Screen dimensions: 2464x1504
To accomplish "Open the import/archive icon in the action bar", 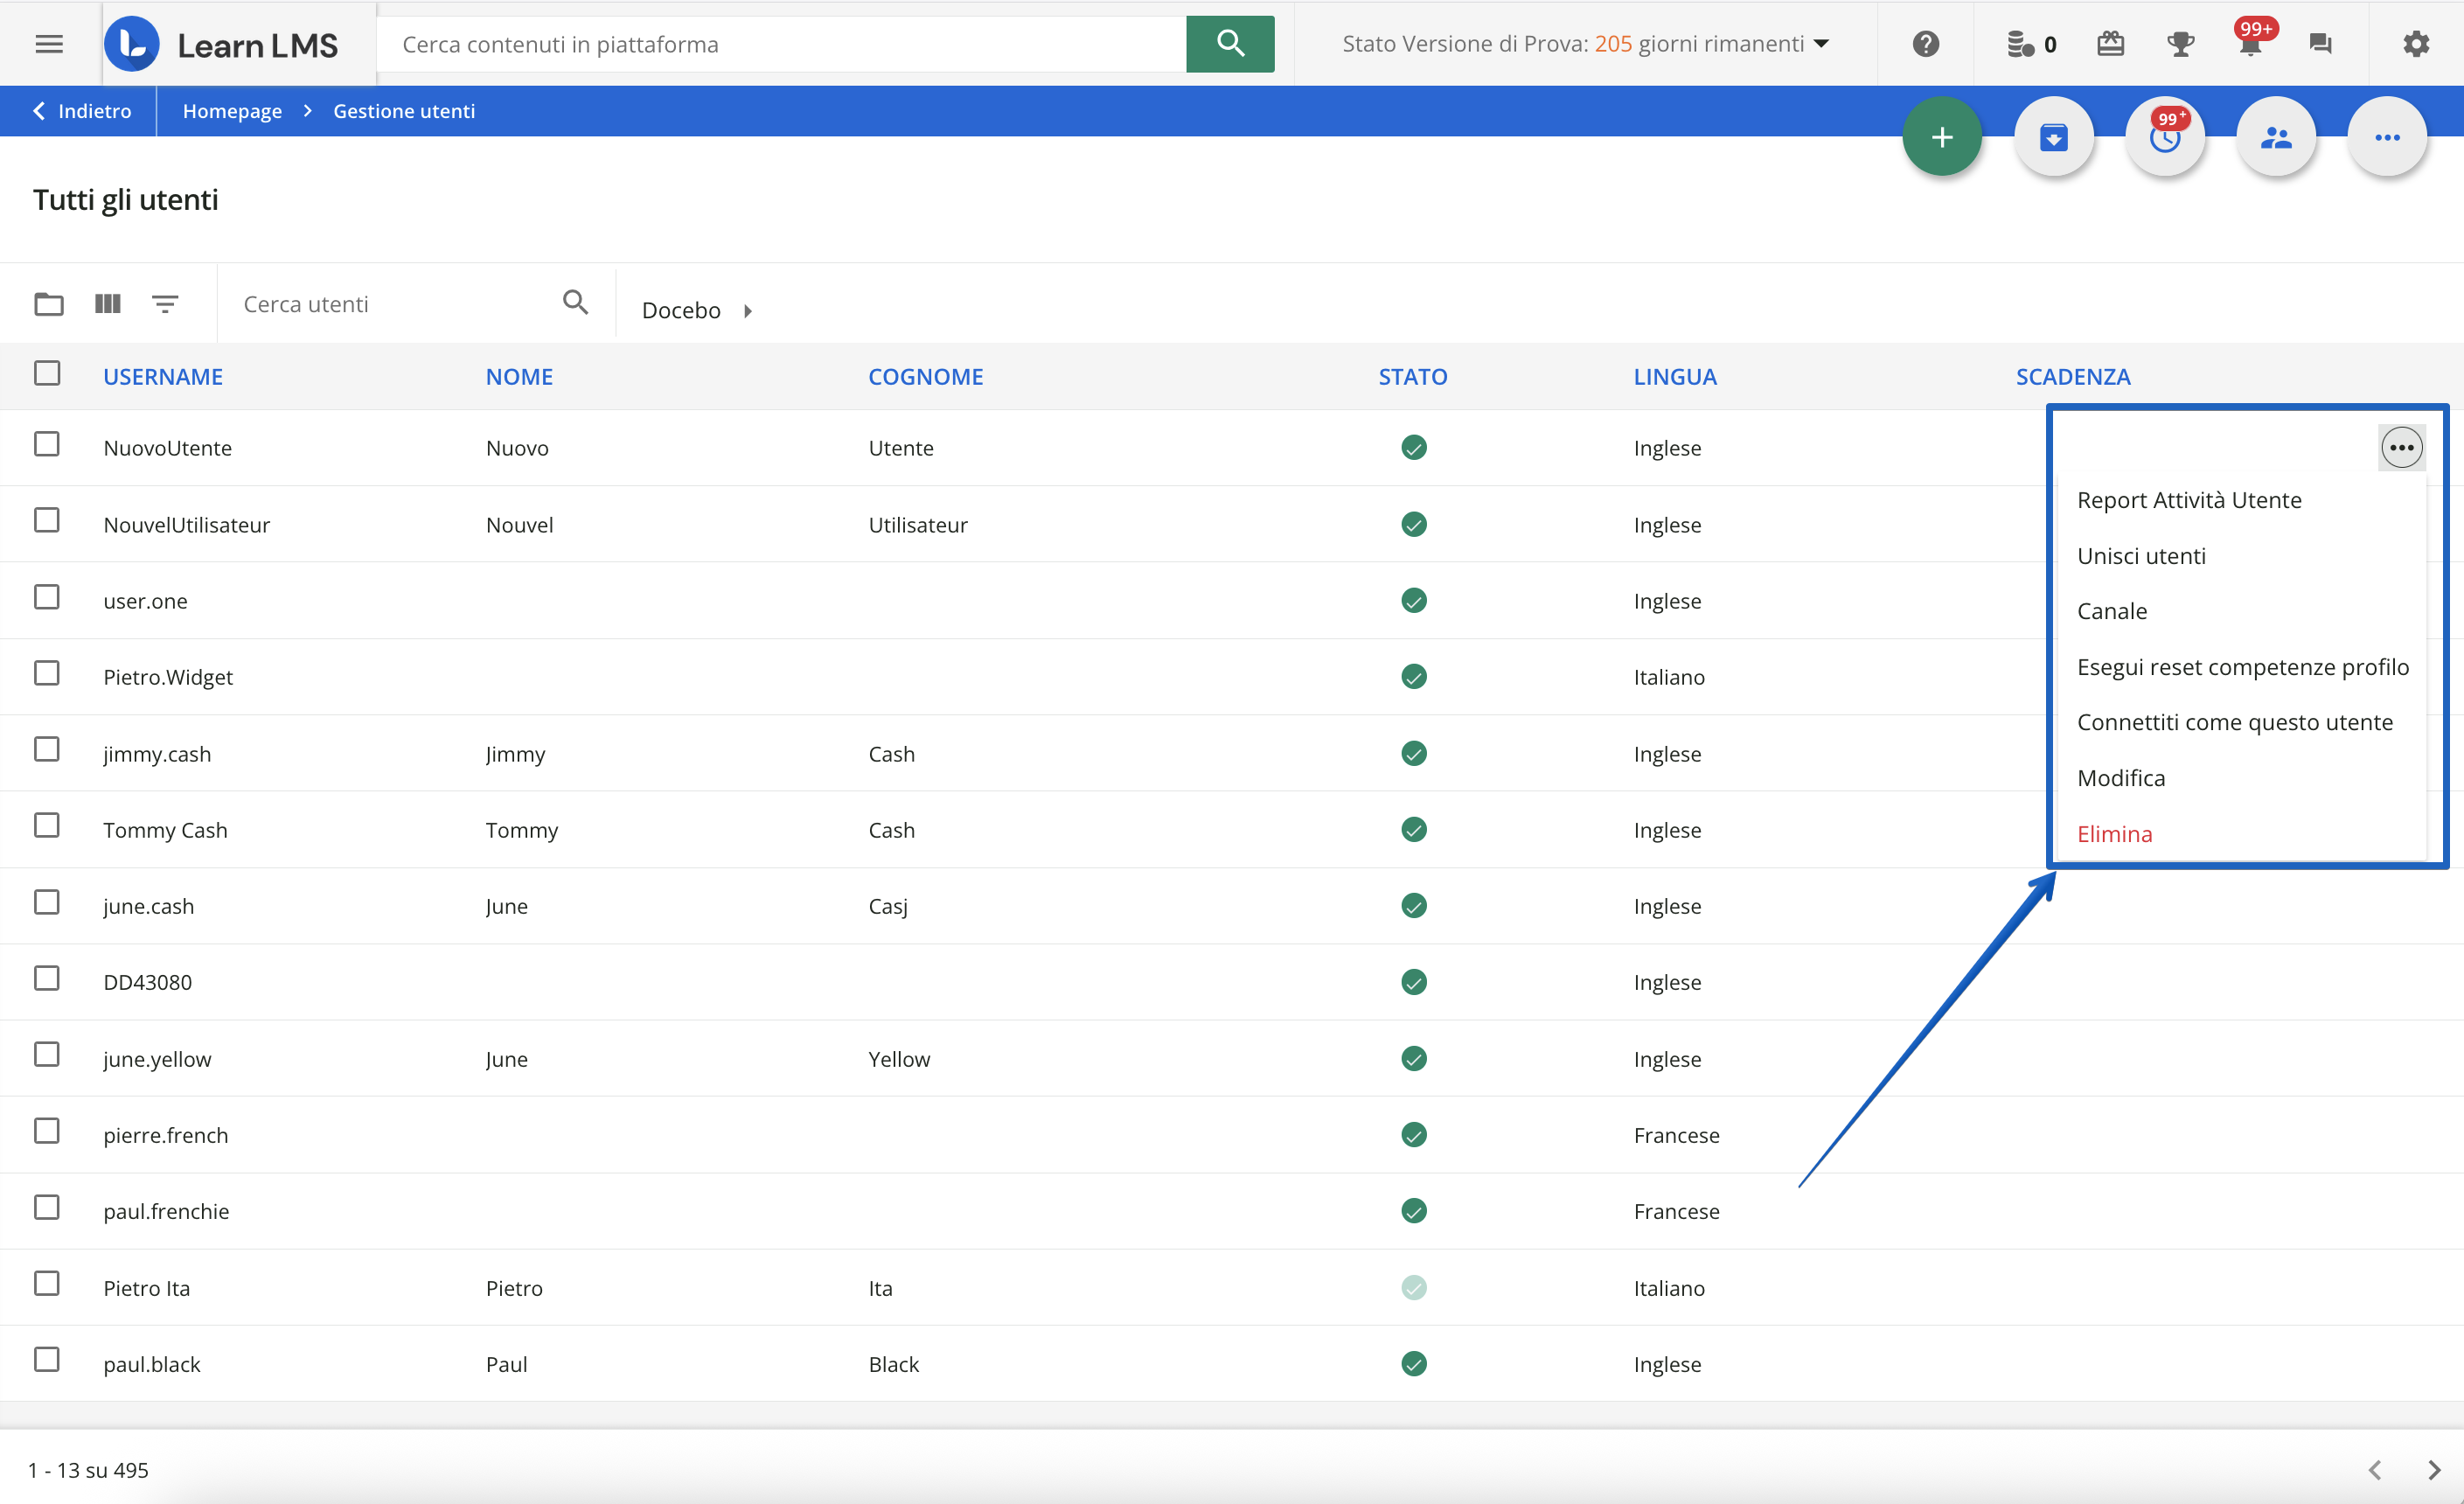I will (2055, 136).
